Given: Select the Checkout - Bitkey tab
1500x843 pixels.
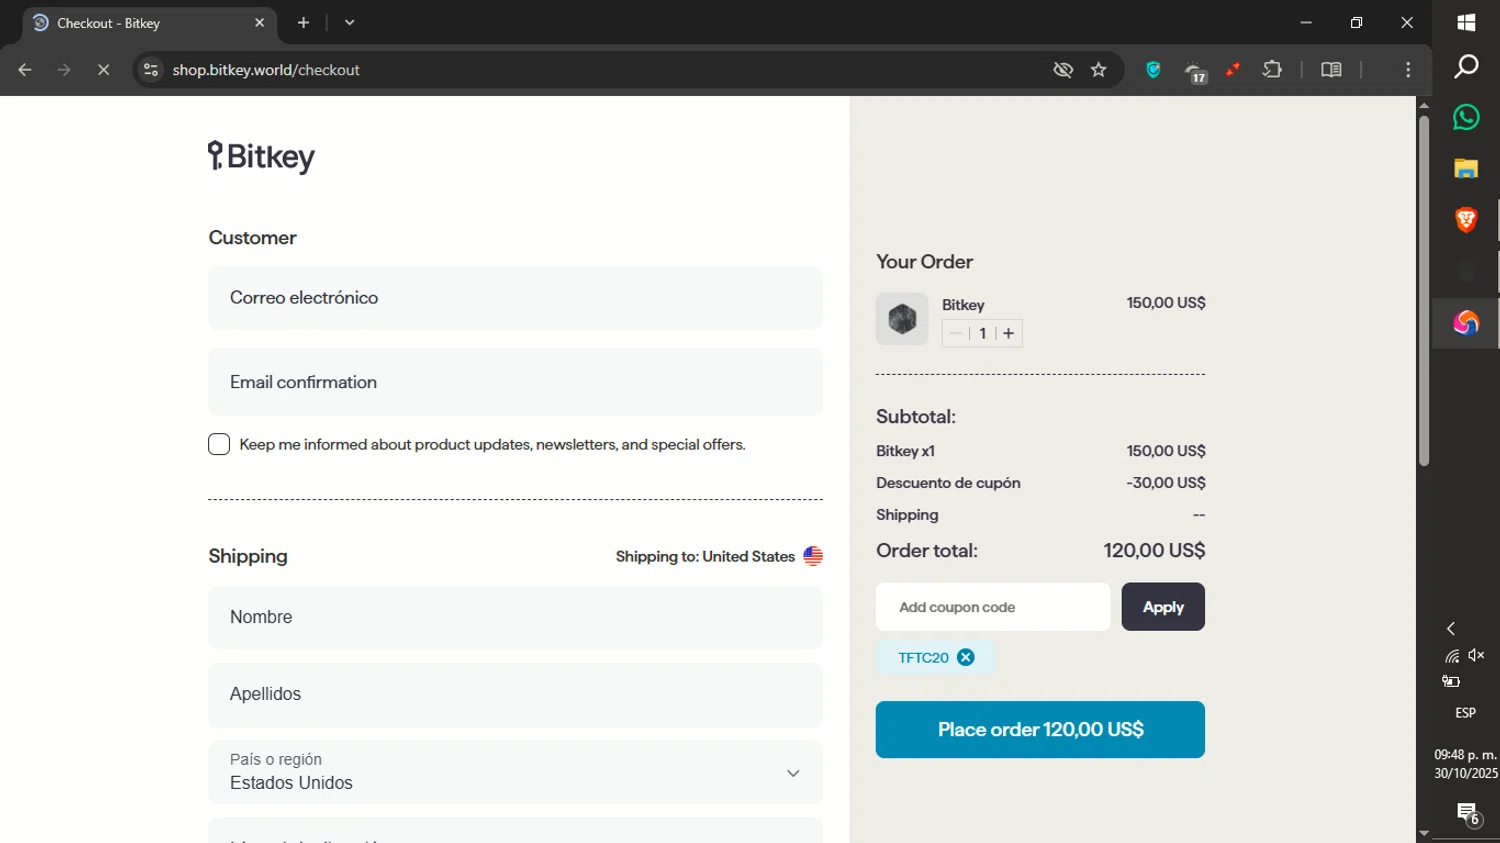Looking at the screenshot, I should [148, 23].
